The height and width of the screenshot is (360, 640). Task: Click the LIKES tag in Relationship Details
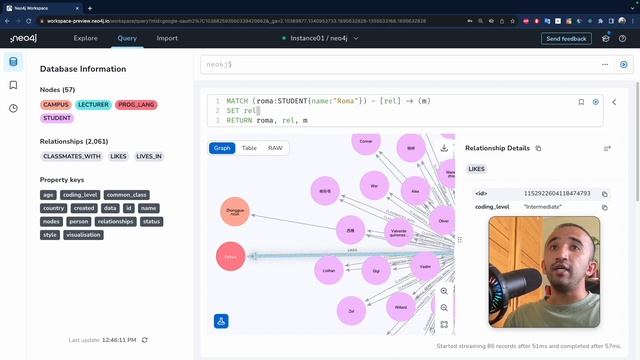pos(476,169)
